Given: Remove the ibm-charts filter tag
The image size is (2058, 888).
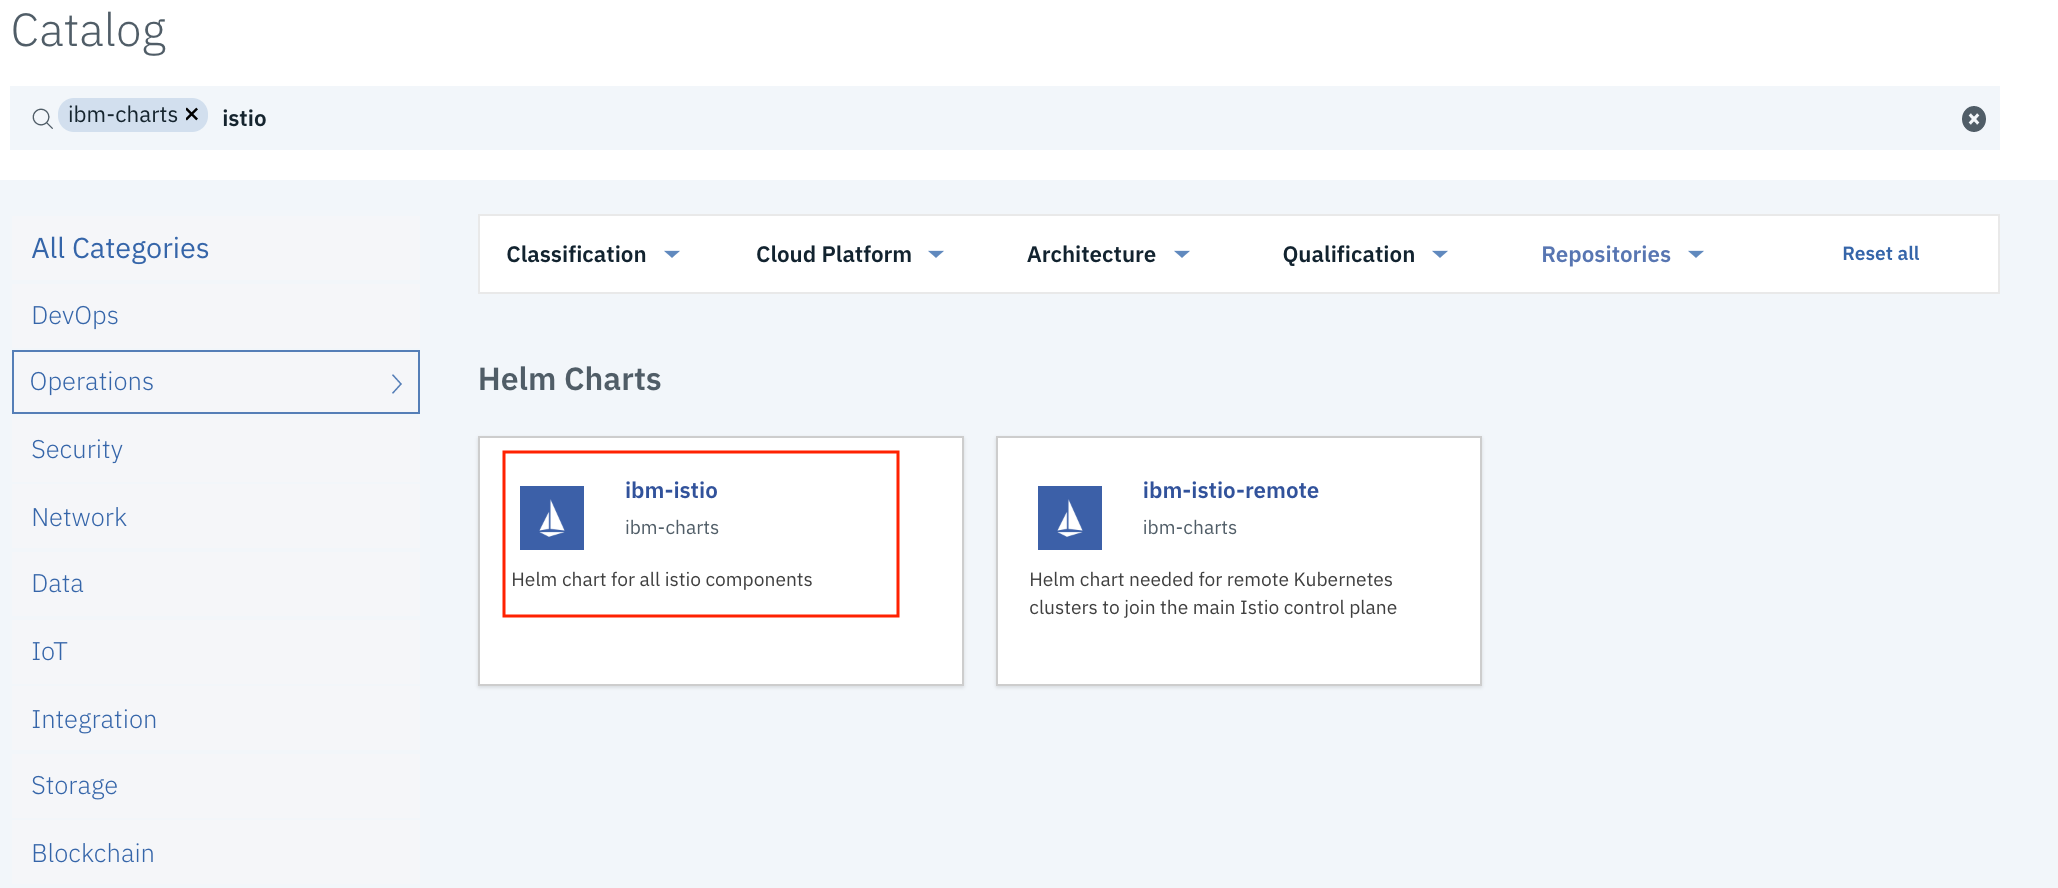Looking at the screenshot, I should tap(192, 115).
